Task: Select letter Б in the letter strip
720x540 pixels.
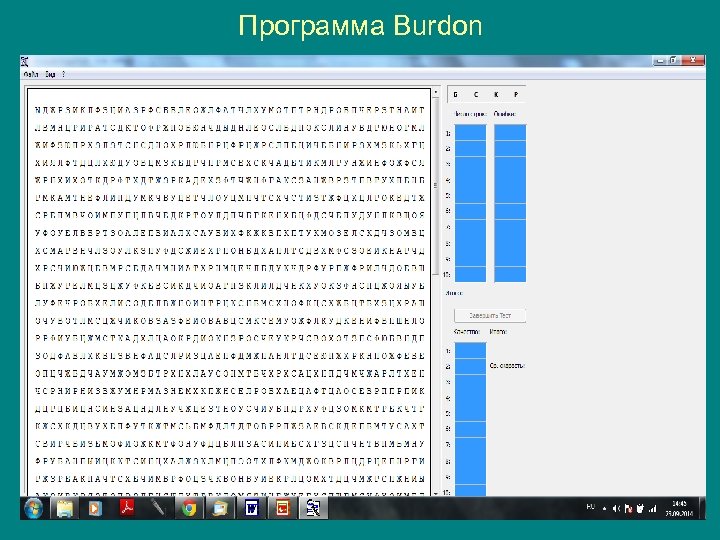Action: coord(456,95)
